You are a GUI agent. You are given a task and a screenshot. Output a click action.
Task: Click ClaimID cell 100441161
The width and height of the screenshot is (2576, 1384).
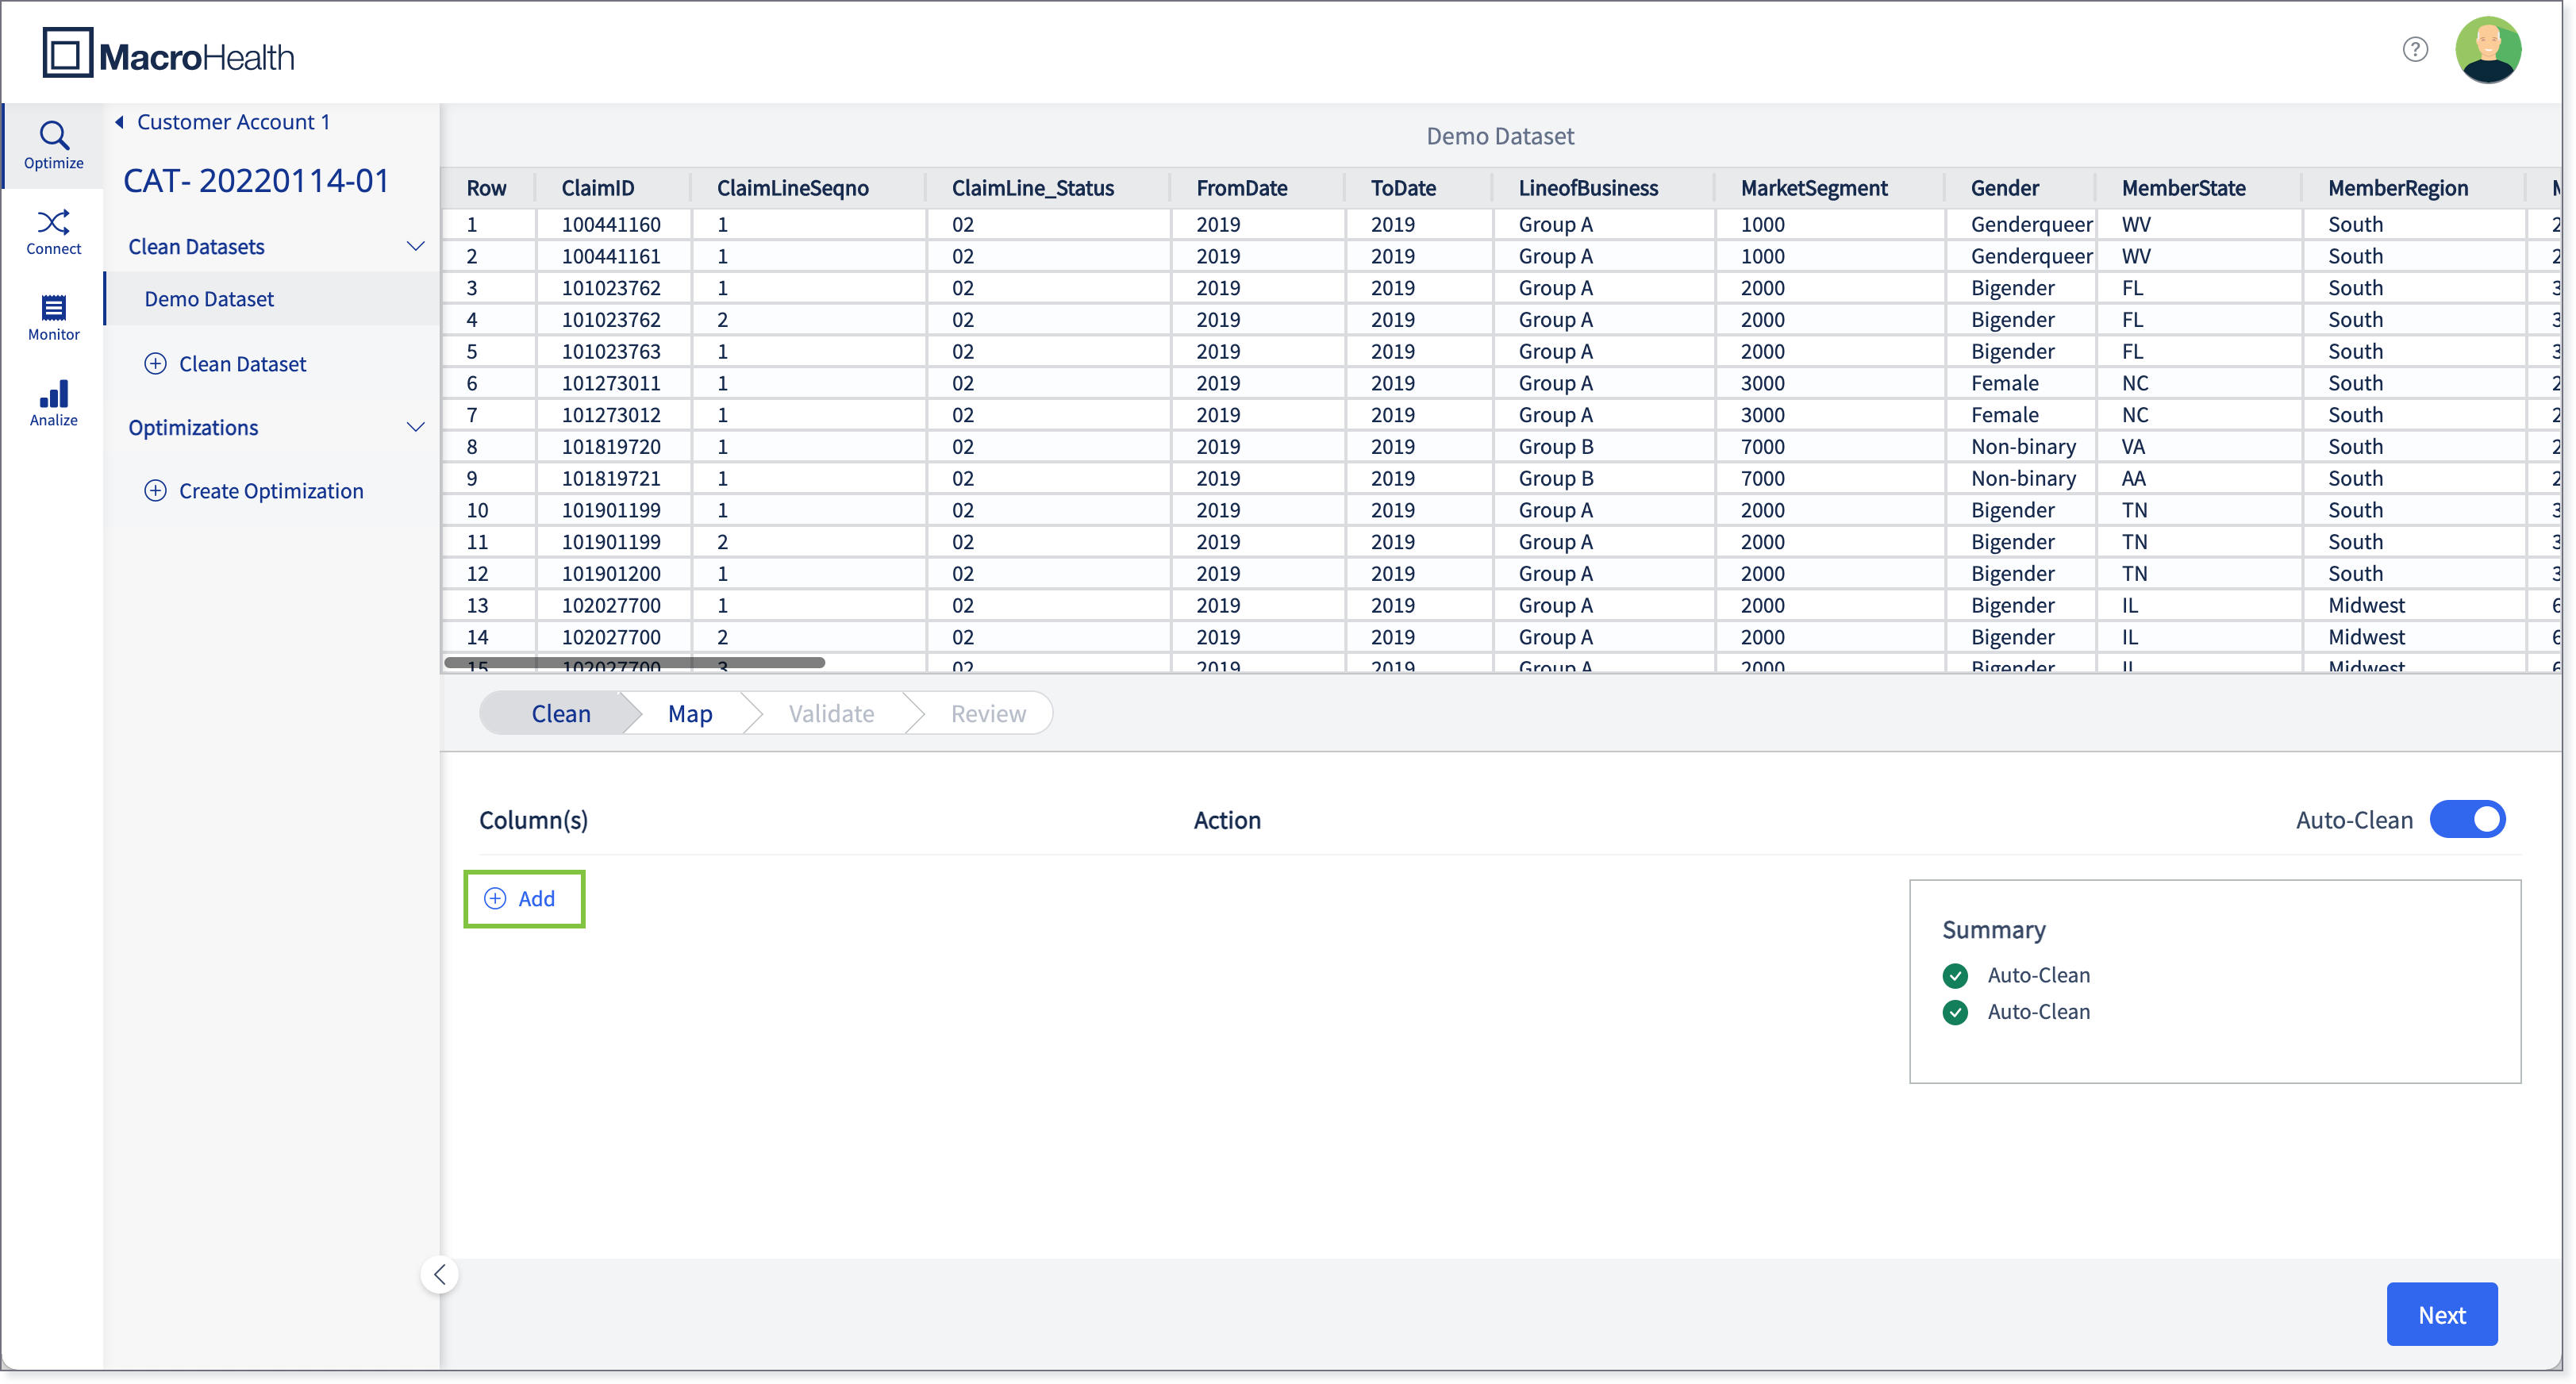(x=611, y=256)
